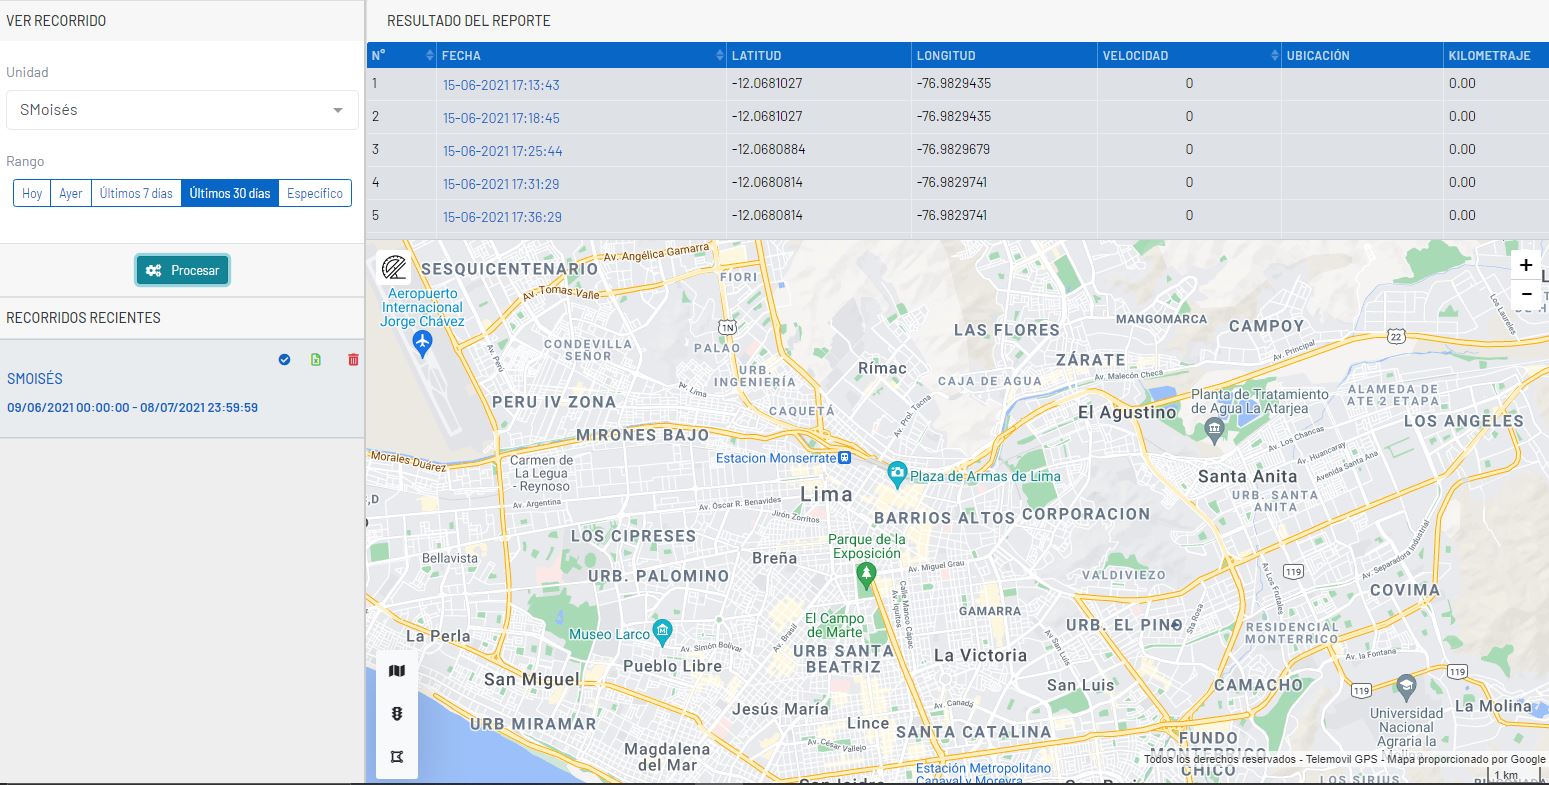
Task: Switch range to Específico
Action: [x=315, y=193]
